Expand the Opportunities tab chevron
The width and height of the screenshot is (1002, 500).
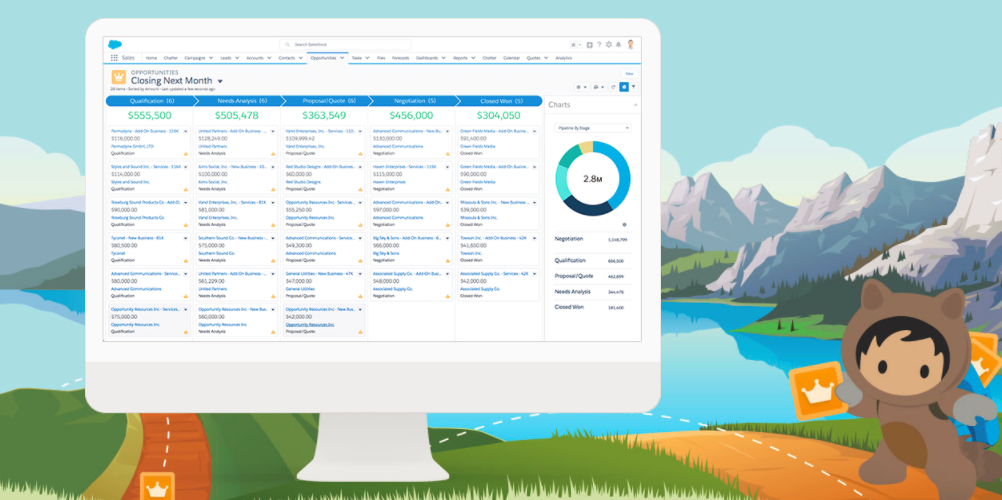point(342,58)
